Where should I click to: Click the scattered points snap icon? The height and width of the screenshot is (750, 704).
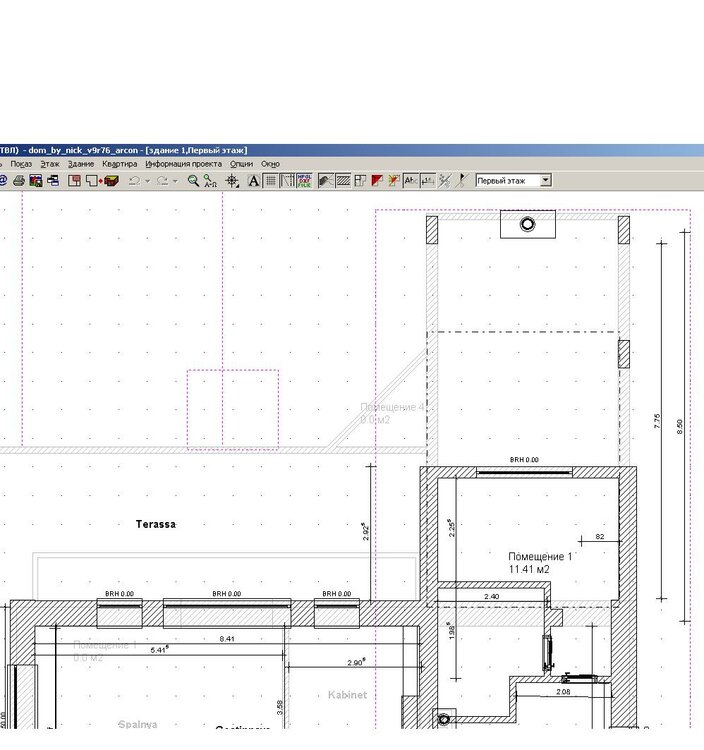(x=445, y=181)
